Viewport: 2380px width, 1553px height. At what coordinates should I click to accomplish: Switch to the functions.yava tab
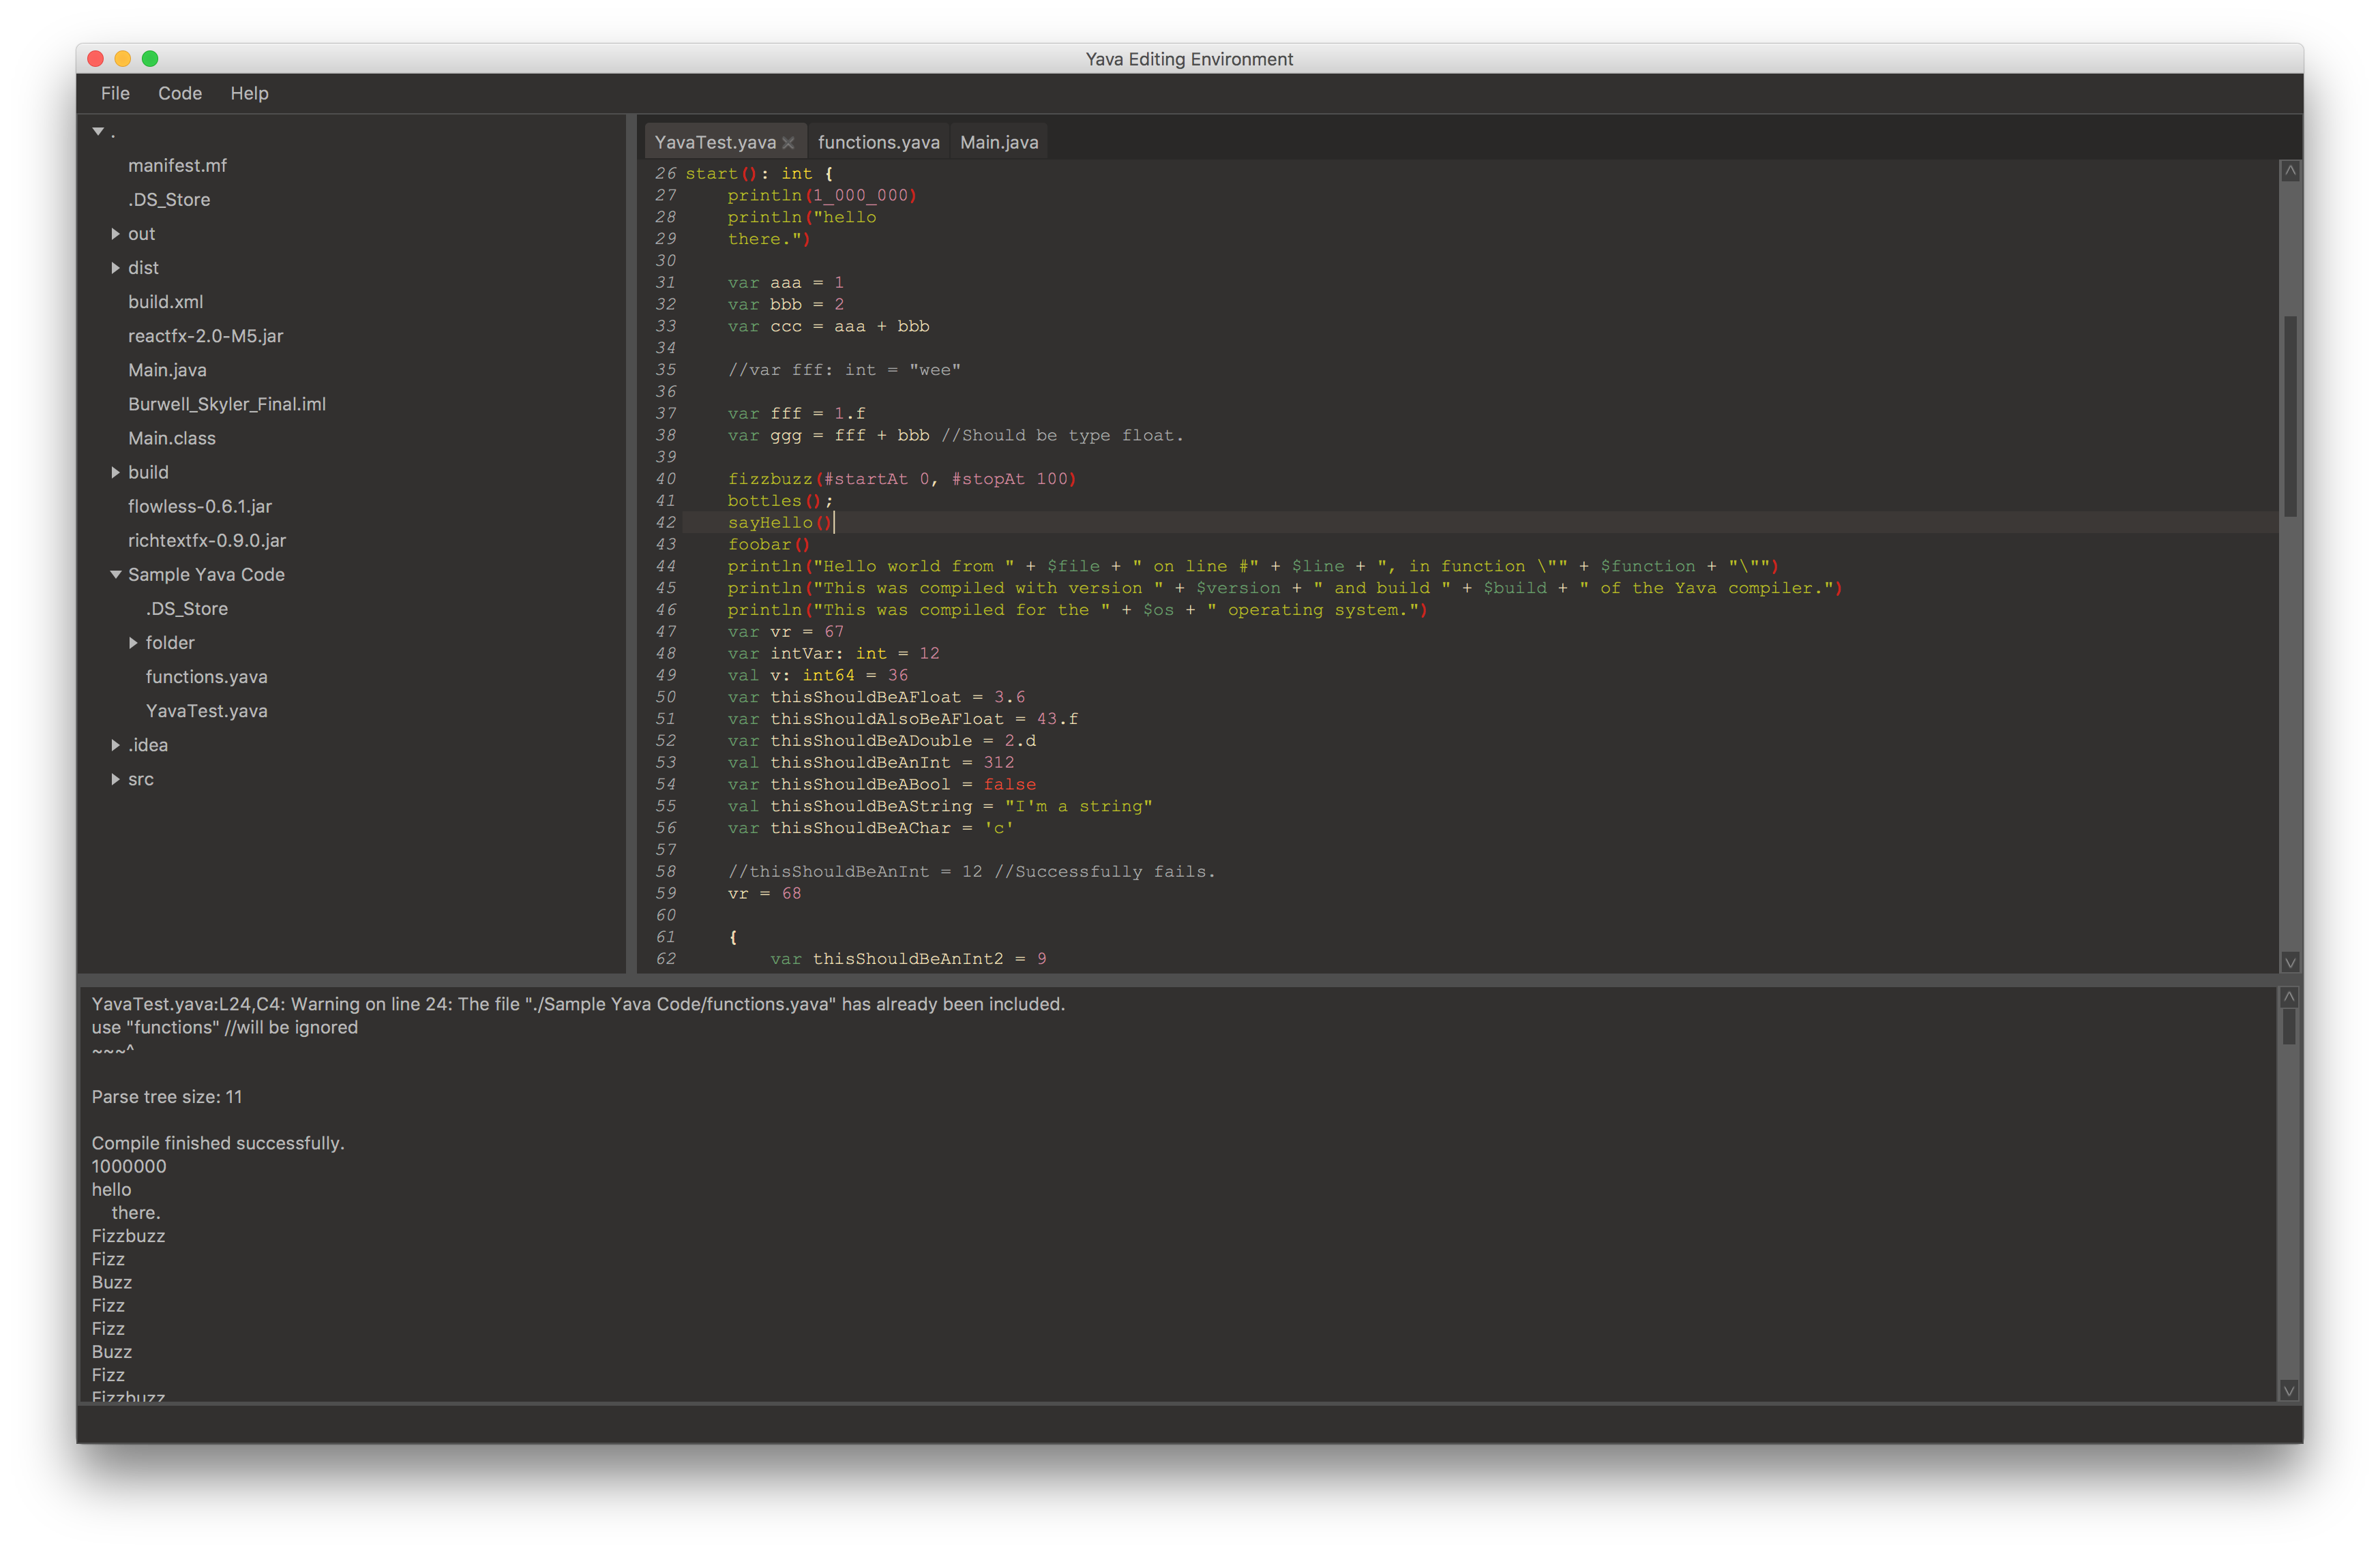tap(878, 142)
